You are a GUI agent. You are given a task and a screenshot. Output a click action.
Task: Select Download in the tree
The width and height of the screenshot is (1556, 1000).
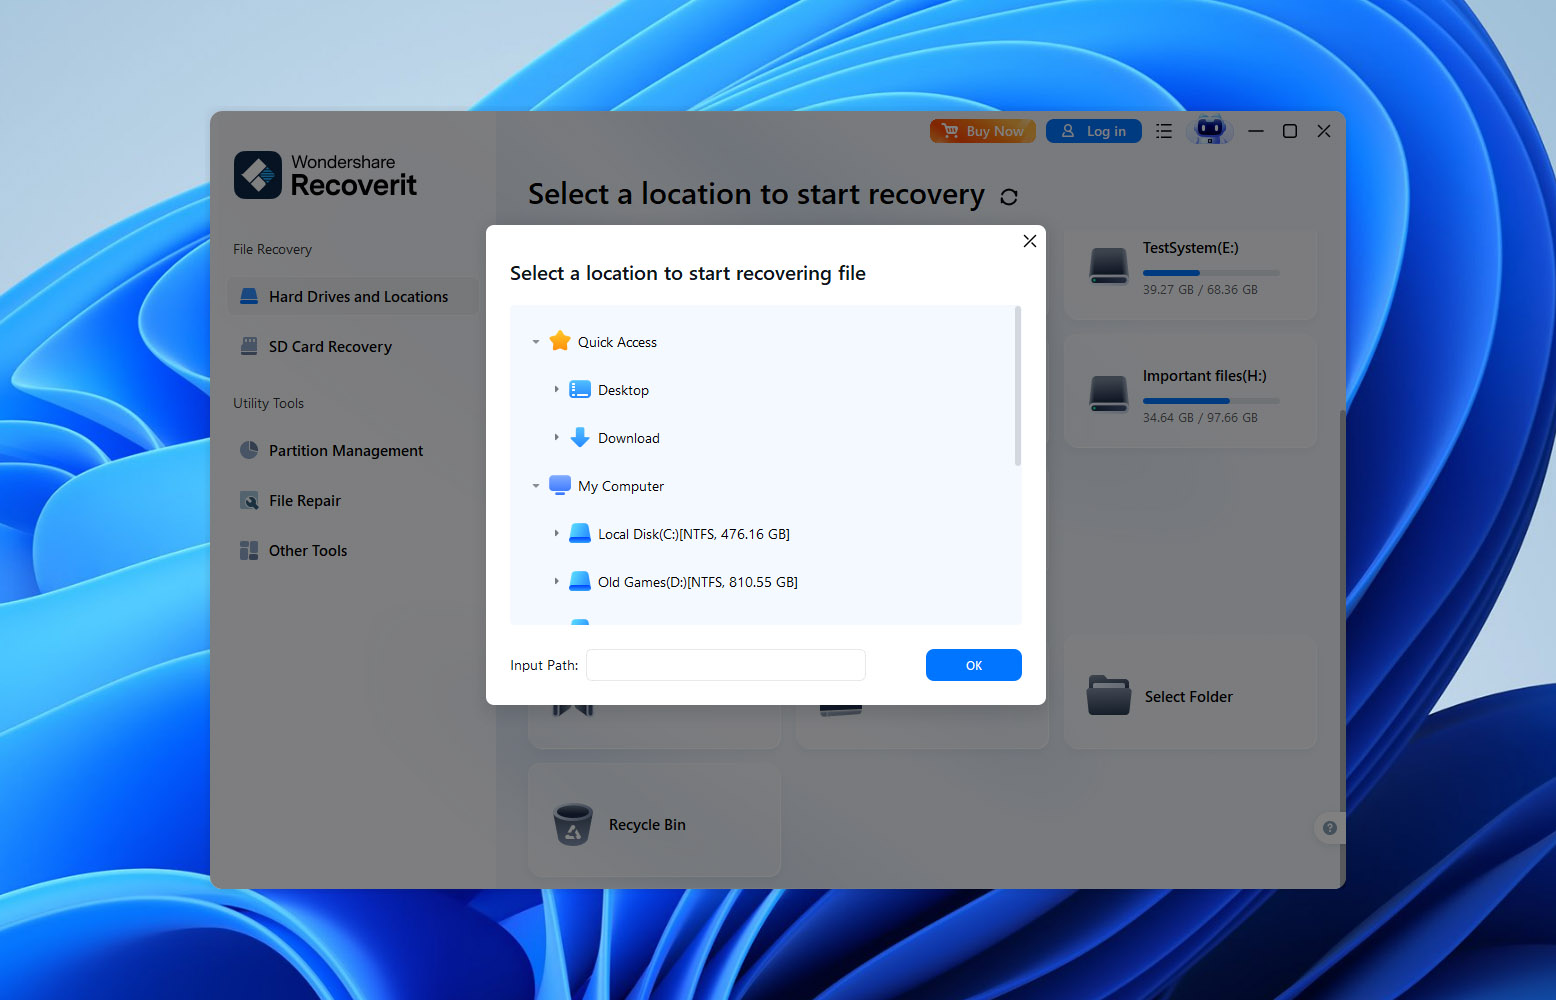point(629,438)
